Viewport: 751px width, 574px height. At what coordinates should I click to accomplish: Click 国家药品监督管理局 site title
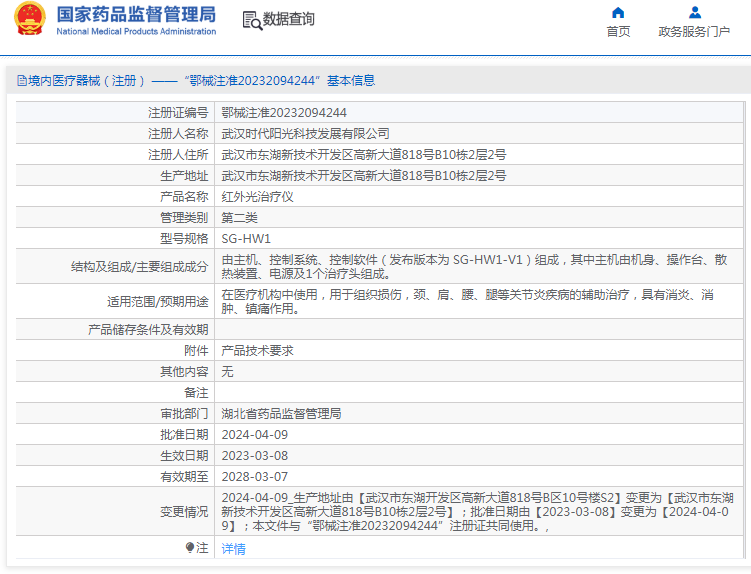point(137,14)
